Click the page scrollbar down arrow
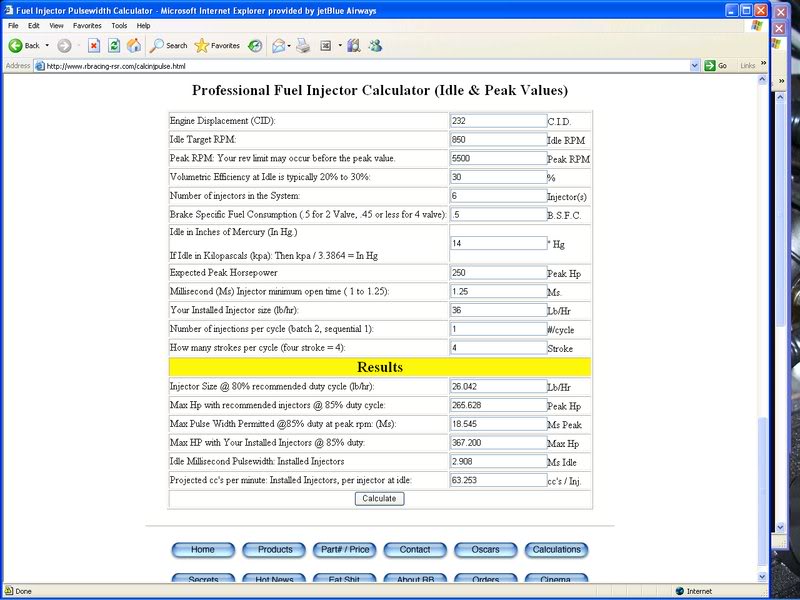 tap(762, 577)
